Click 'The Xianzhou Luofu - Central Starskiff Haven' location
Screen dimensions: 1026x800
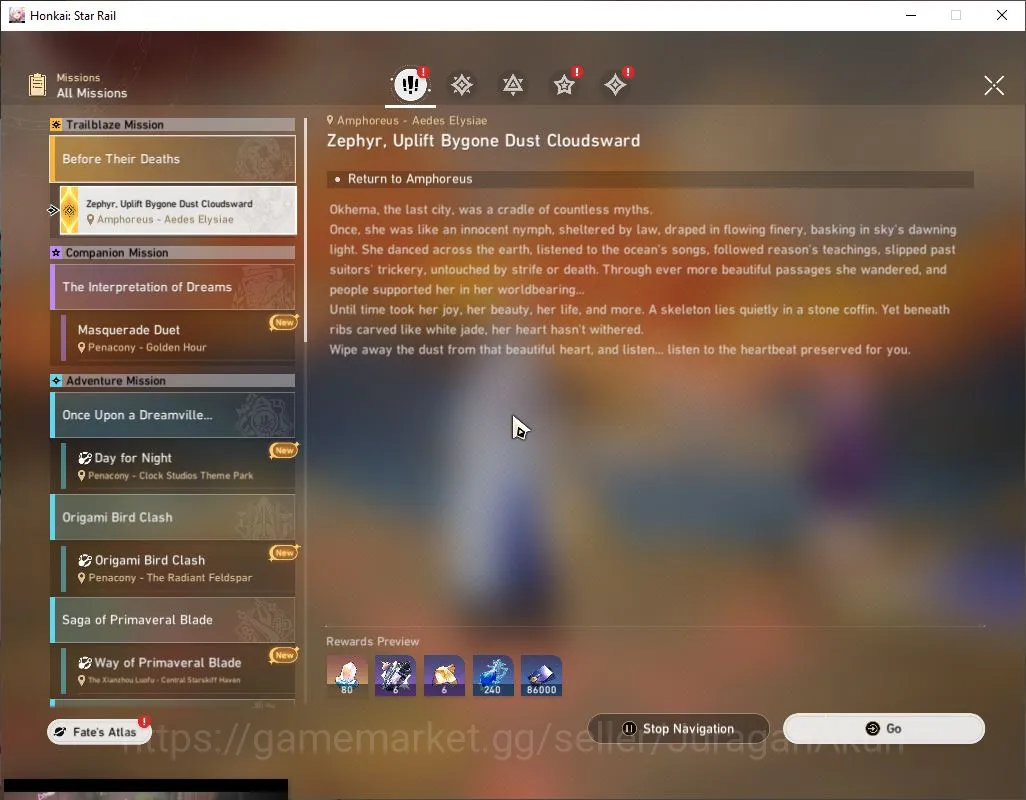coord(164,680)
